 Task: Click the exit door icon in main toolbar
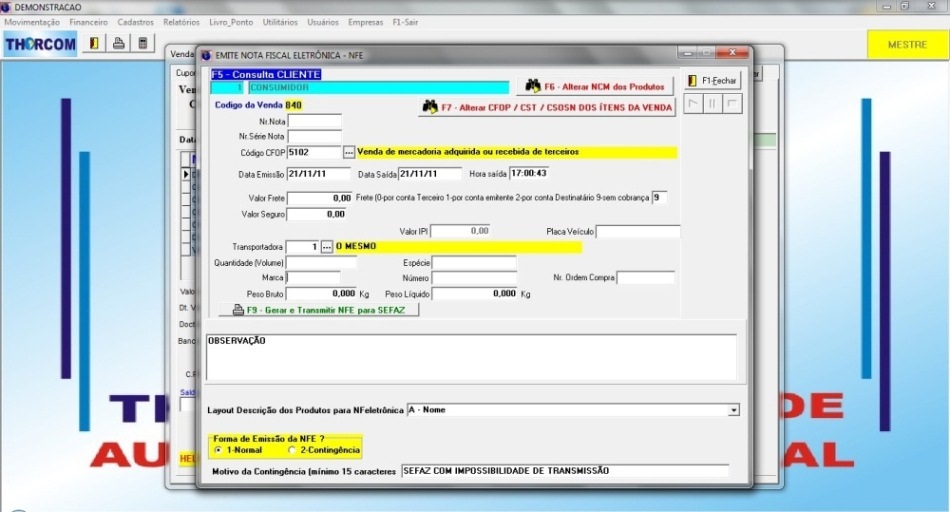(x=94, y=43)
